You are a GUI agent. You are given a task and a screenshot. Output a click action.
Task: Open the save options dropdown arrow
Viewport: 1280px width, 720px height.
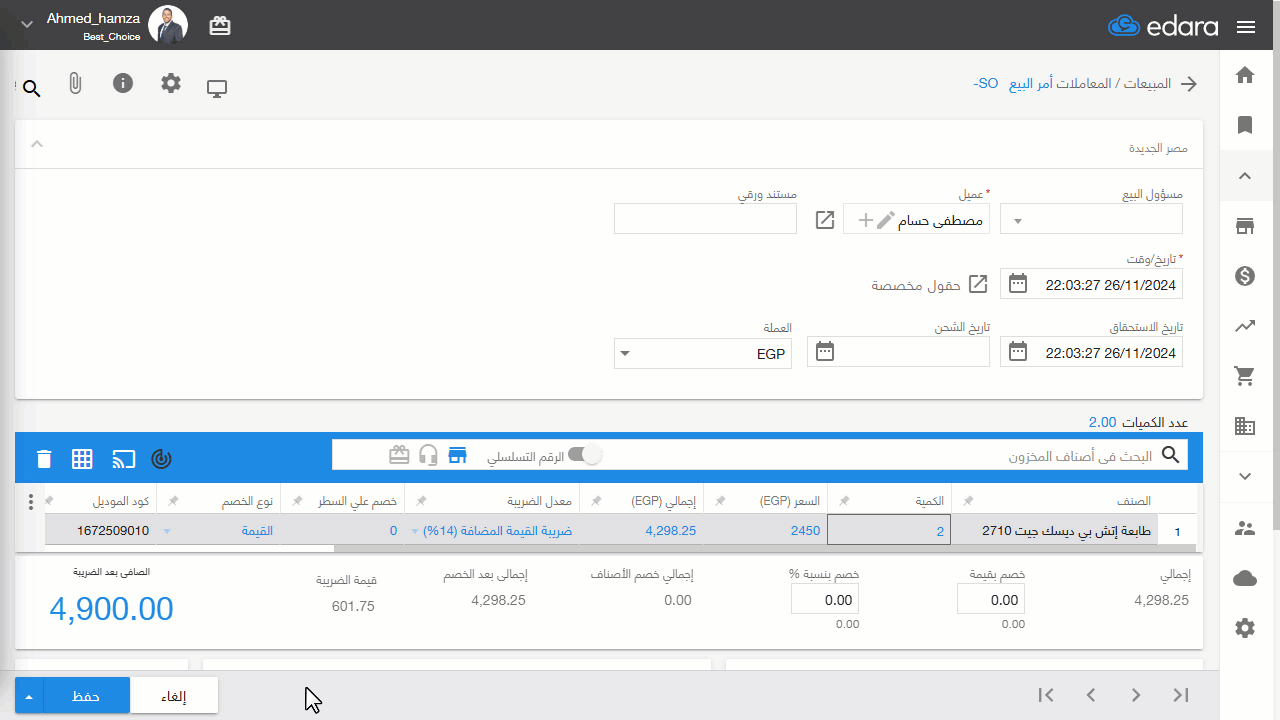pos(29,695)
